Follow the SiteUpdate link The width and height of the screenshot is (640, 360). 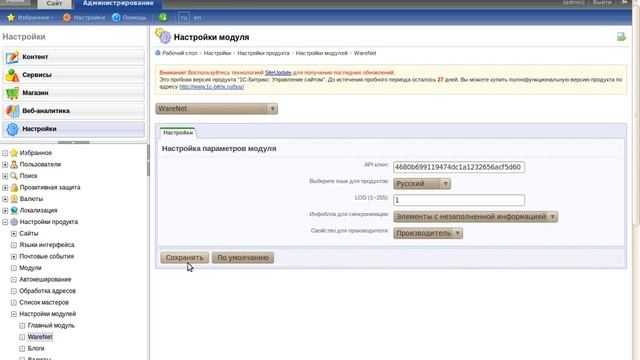278,73
